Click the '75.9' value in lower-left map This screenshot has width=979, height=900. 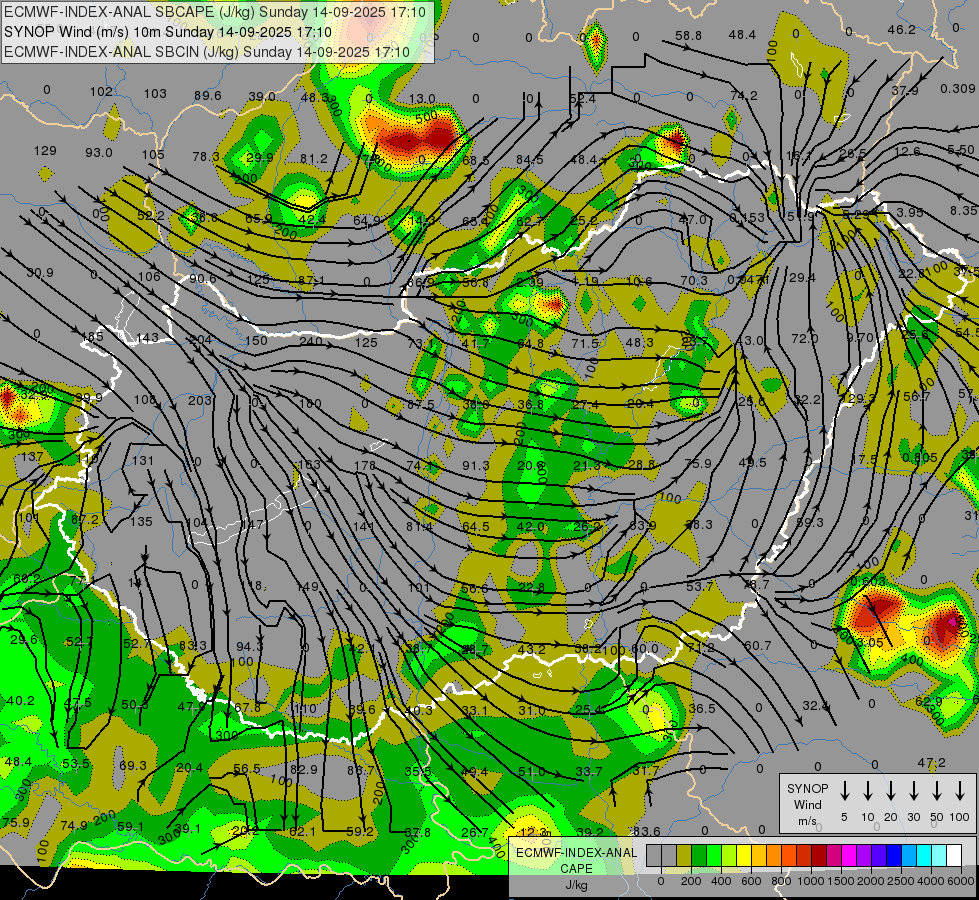point(16,823)
